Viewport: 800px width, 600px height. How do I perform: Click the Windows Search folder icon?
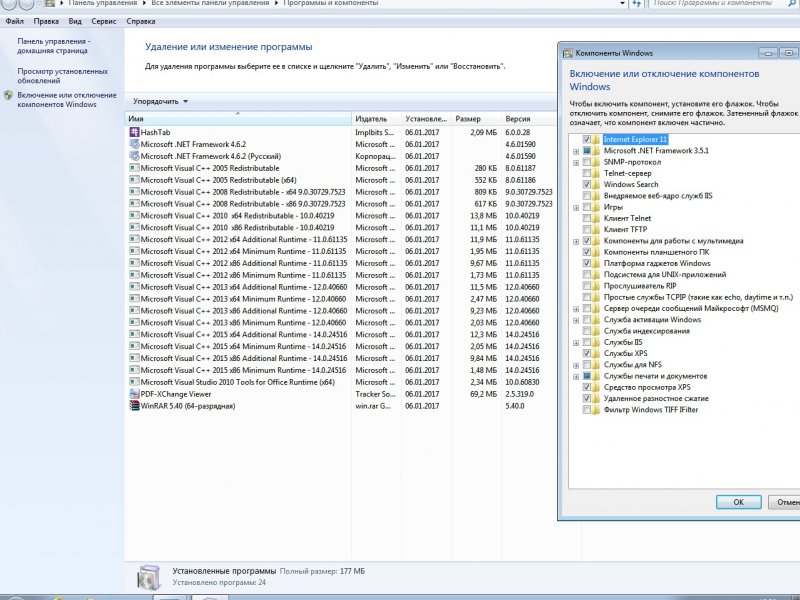(596, 184)
